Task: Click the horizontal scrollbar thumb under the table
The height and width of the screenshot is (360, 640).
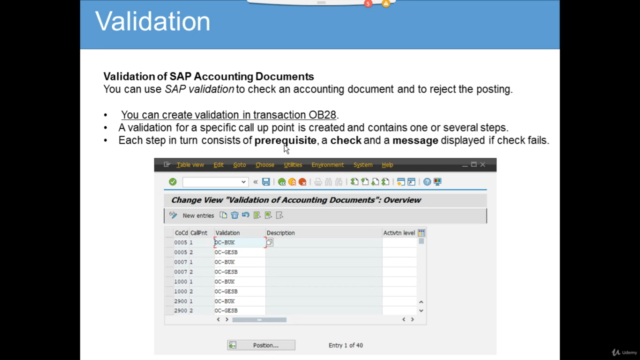Action: pyautogui.click(x=259, y=320)
